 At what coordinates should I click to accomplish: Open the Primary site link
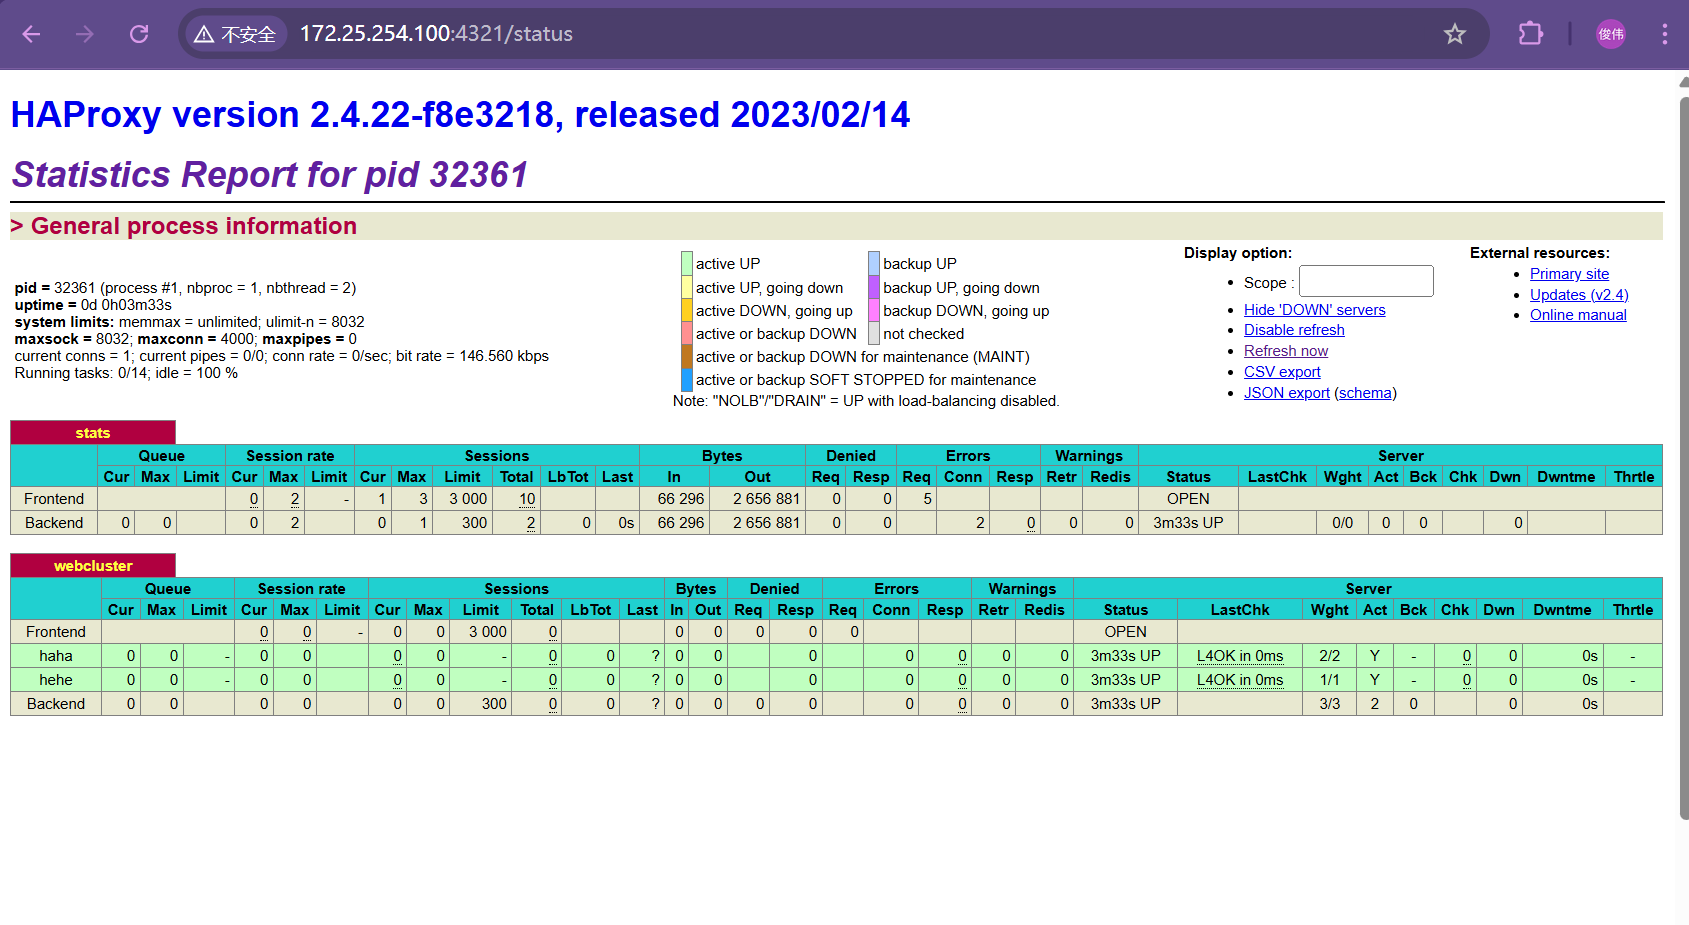click(x=1569, y=274)
